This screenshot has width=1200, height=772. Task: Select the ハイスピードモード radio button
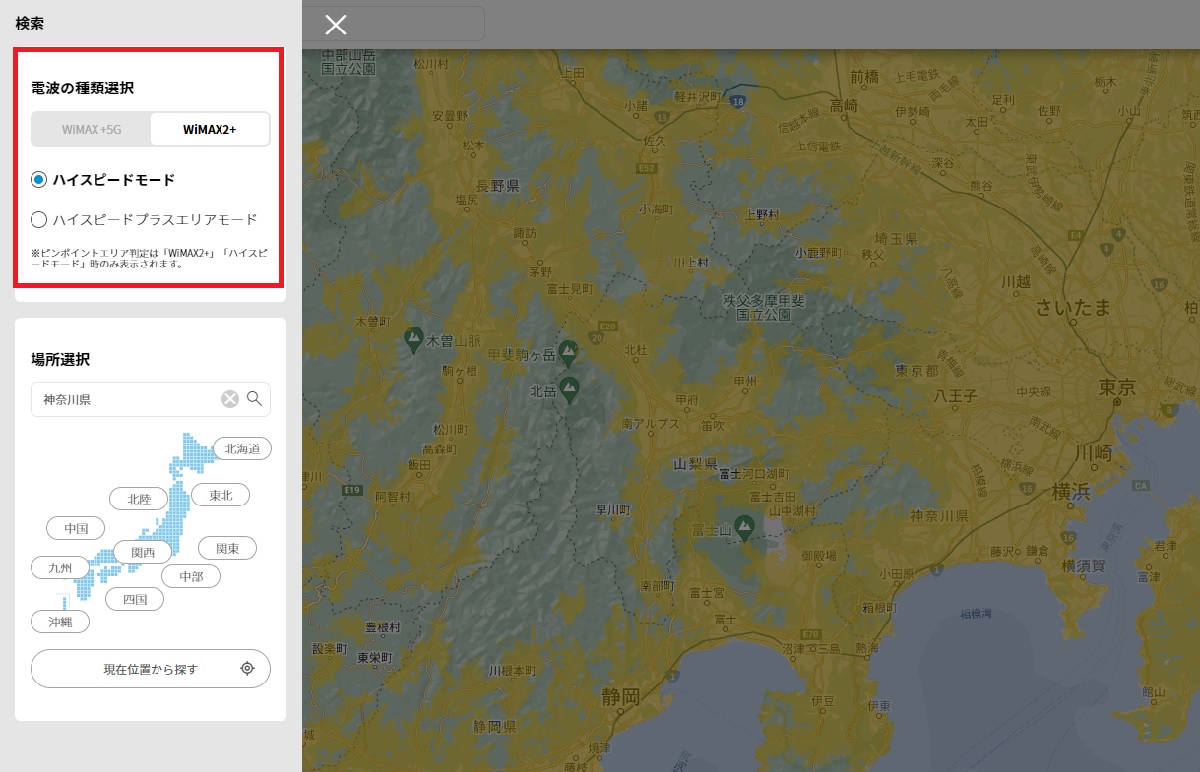39,180
